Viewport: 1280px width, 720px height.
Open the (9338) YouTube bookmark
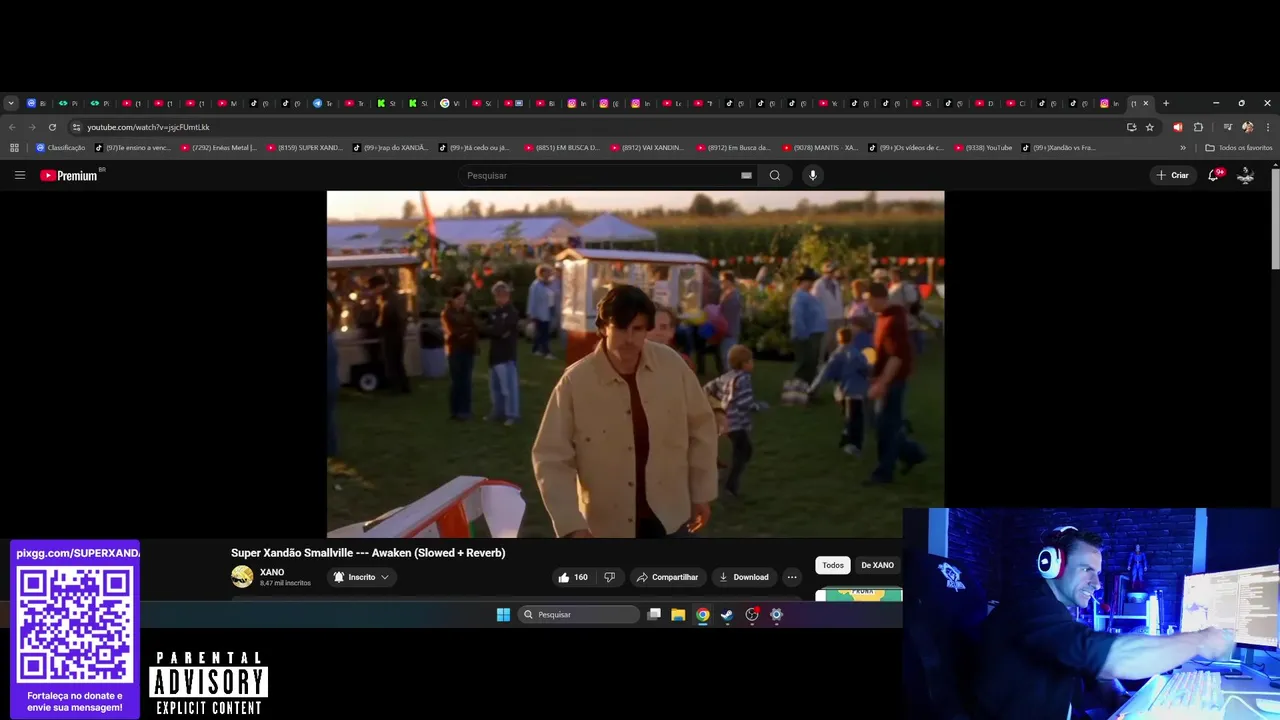[983, 148]
